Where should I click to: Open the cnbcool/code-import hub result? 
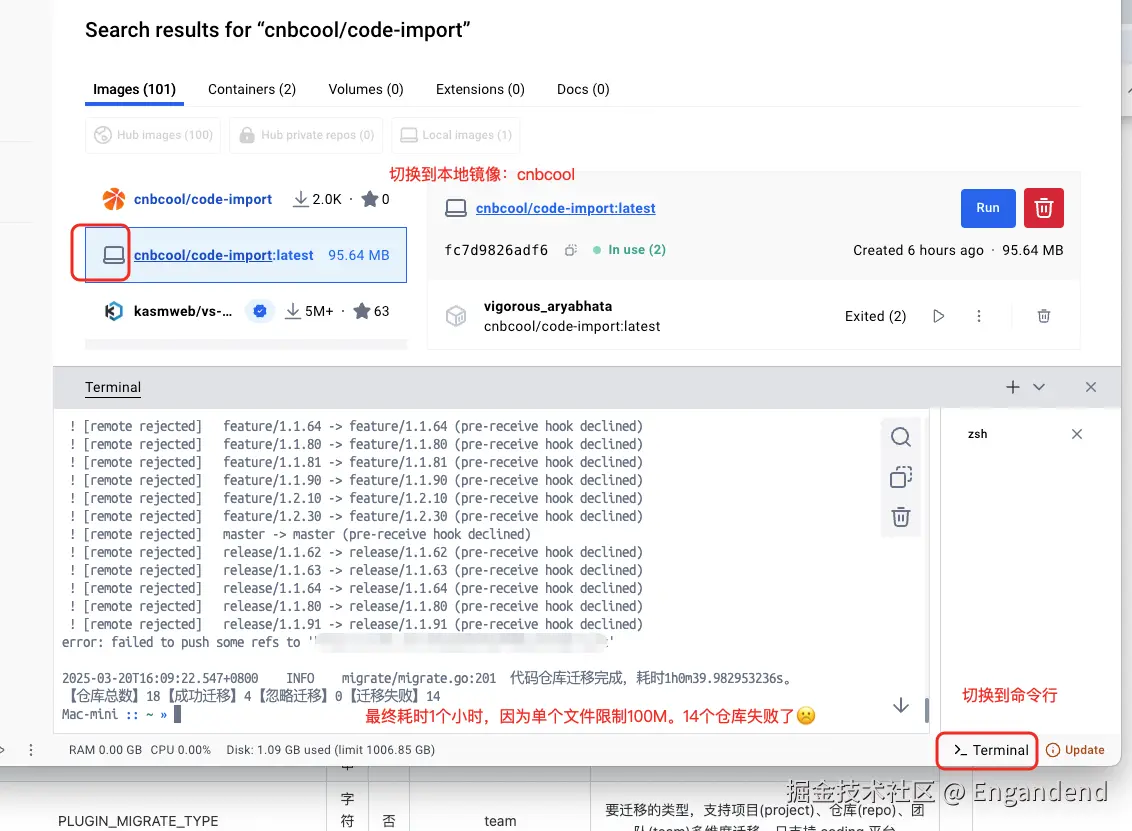point(203,199)
